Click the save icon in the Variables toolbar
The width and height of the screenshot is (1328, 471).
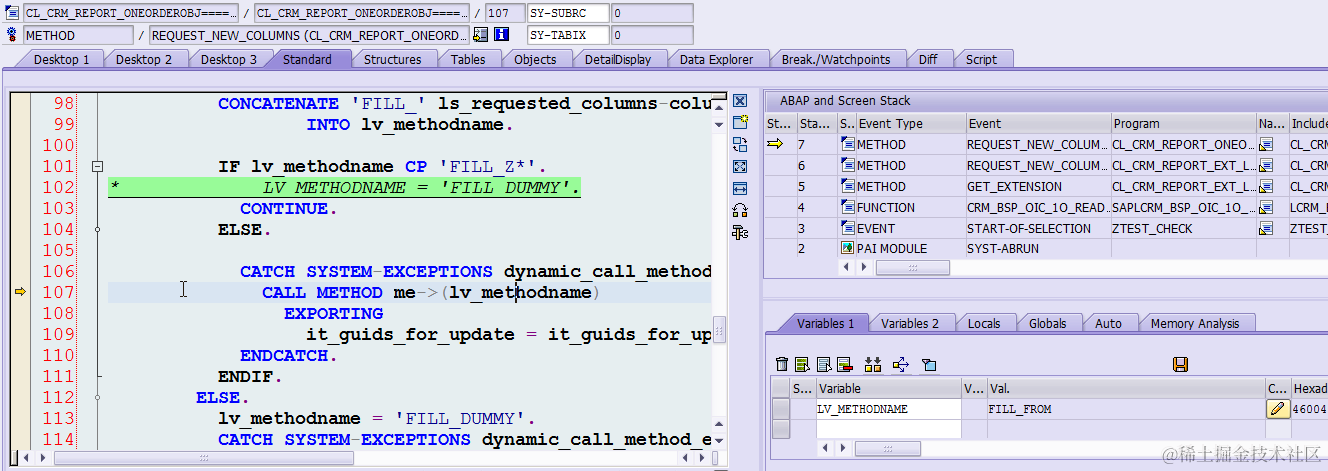coord(1180,364)
